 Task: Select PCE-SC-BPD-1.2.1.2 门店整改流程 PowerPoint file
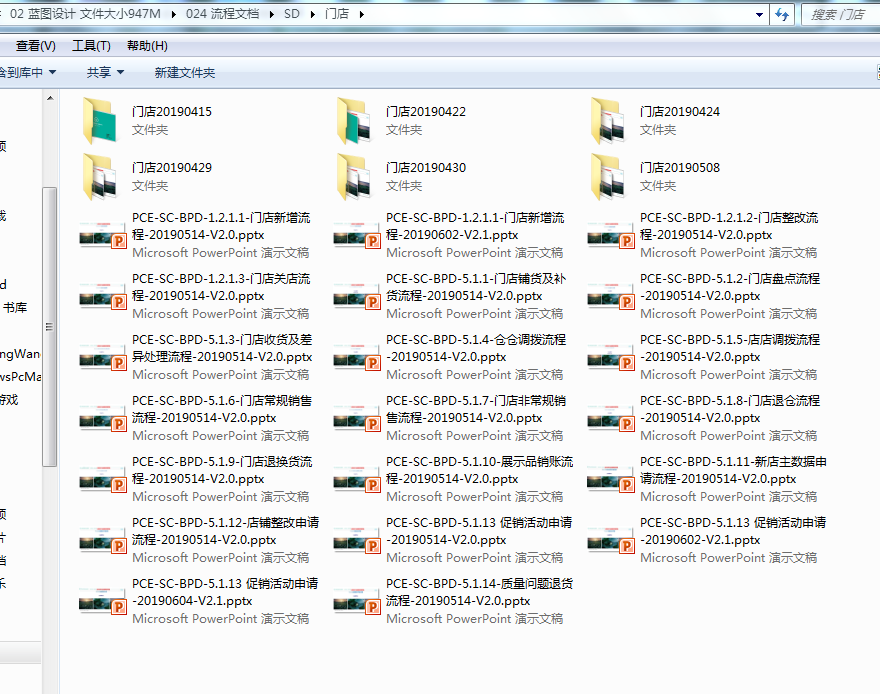tap(730, 226)
